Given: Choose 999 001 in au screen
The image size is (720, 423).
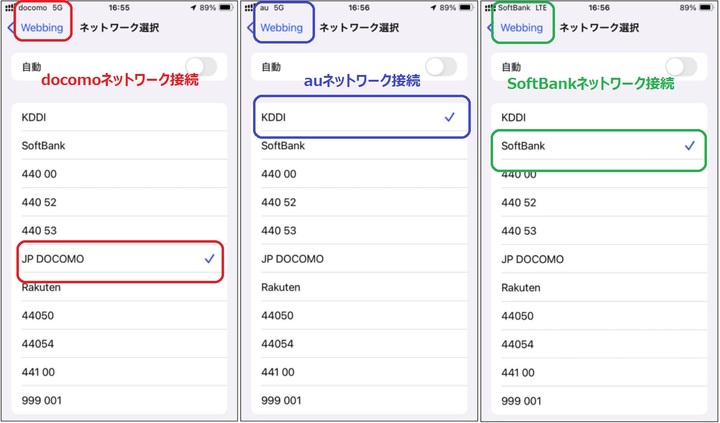Looking at the screenshot, I should (x=359, y=400).
